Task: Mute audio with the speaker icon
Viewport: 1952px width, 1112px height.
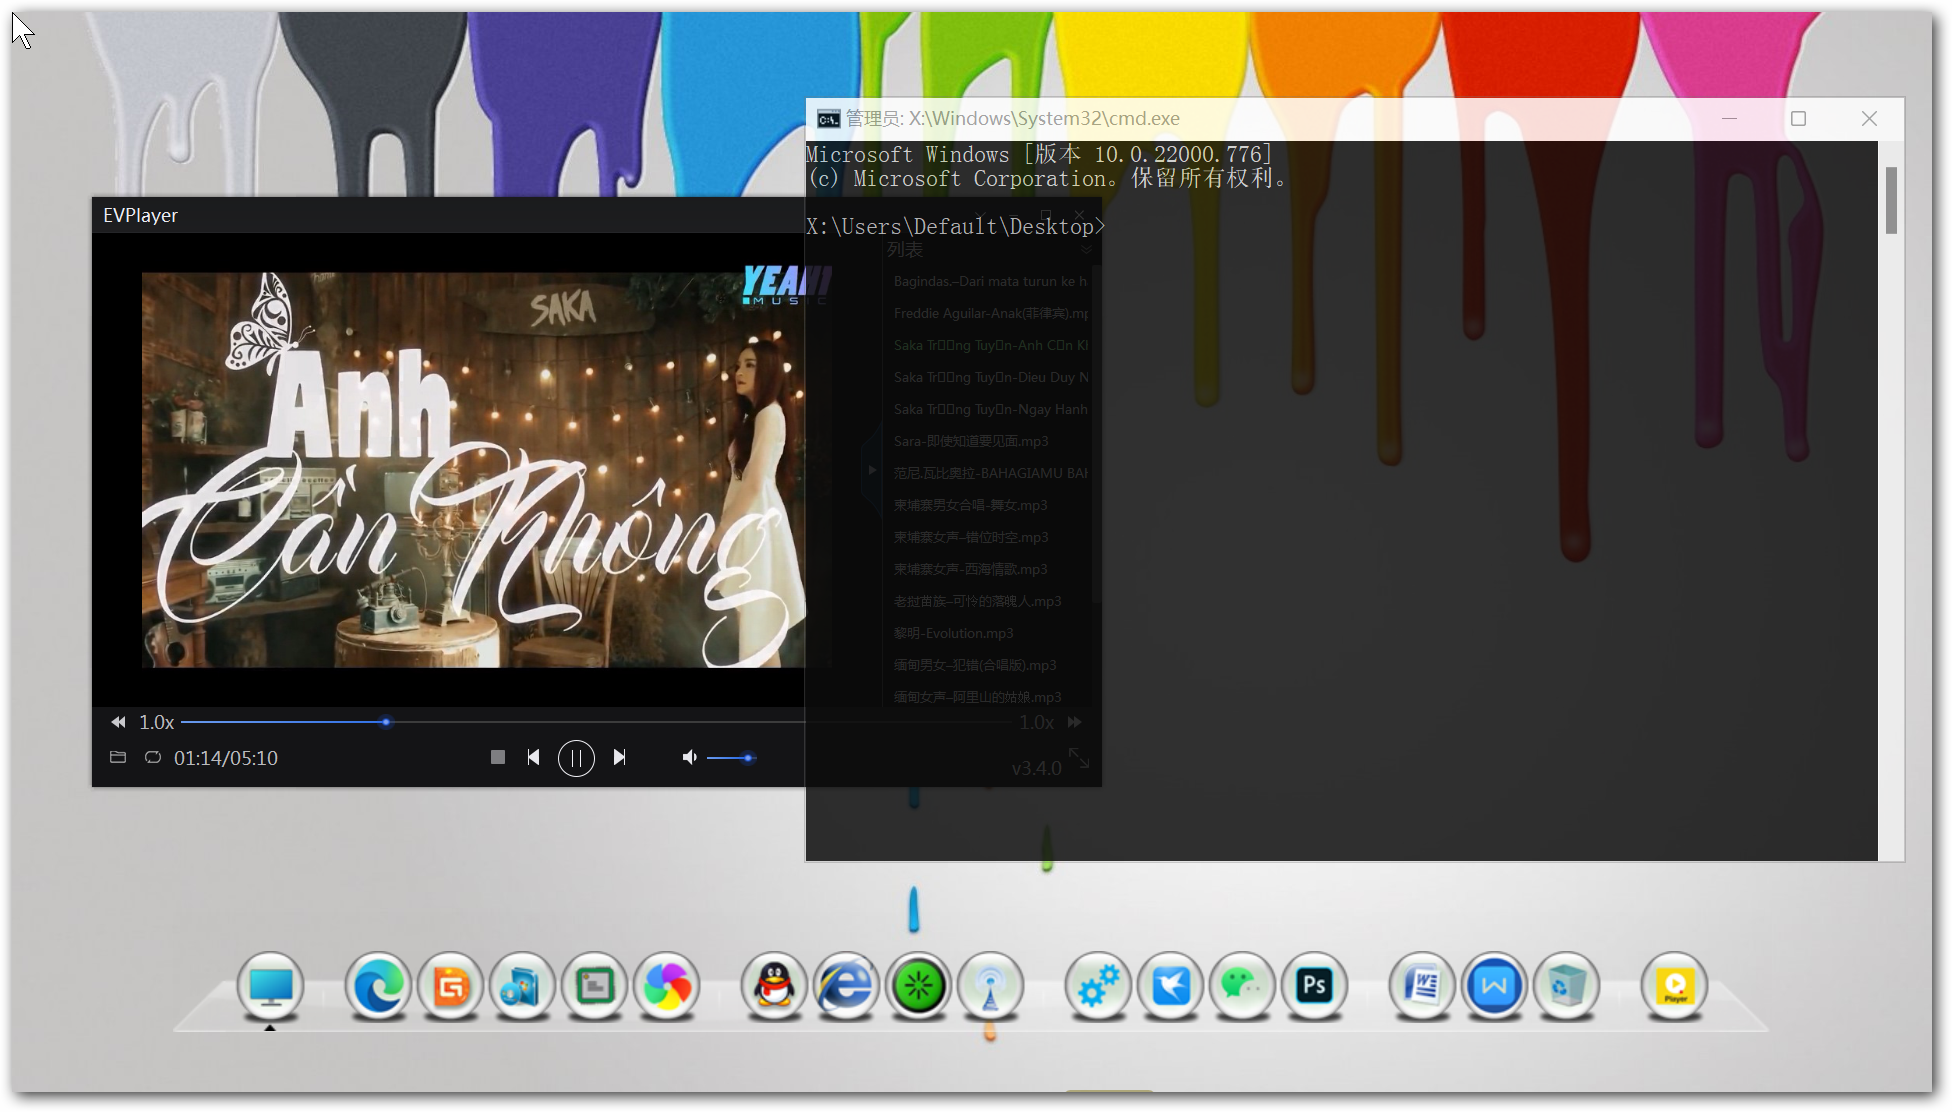Action: (x=689, y=757)
